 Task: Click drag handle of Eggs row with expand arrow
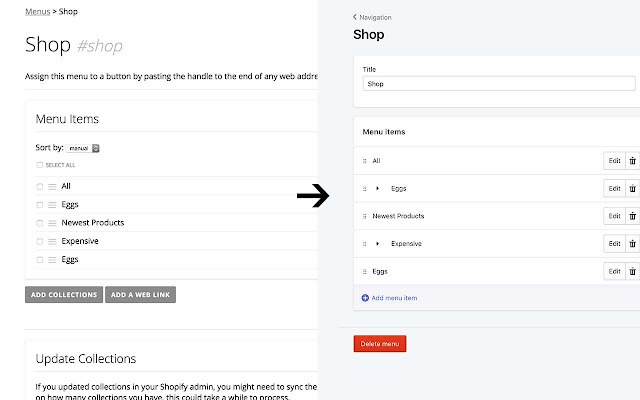point(364,189)
